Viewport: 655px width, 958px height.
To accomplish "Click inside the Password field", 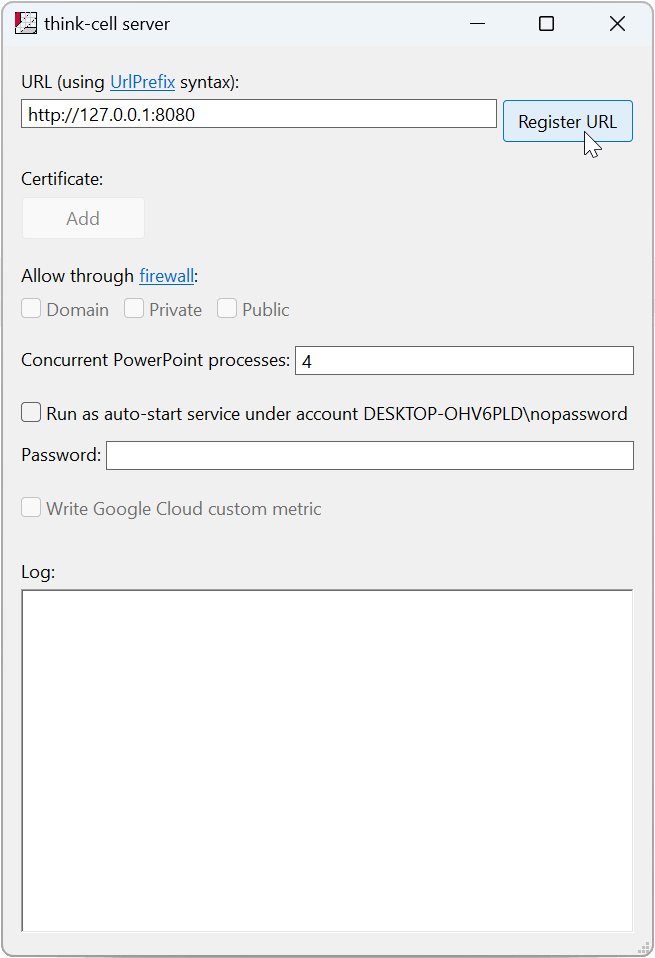I will point(370,455).
